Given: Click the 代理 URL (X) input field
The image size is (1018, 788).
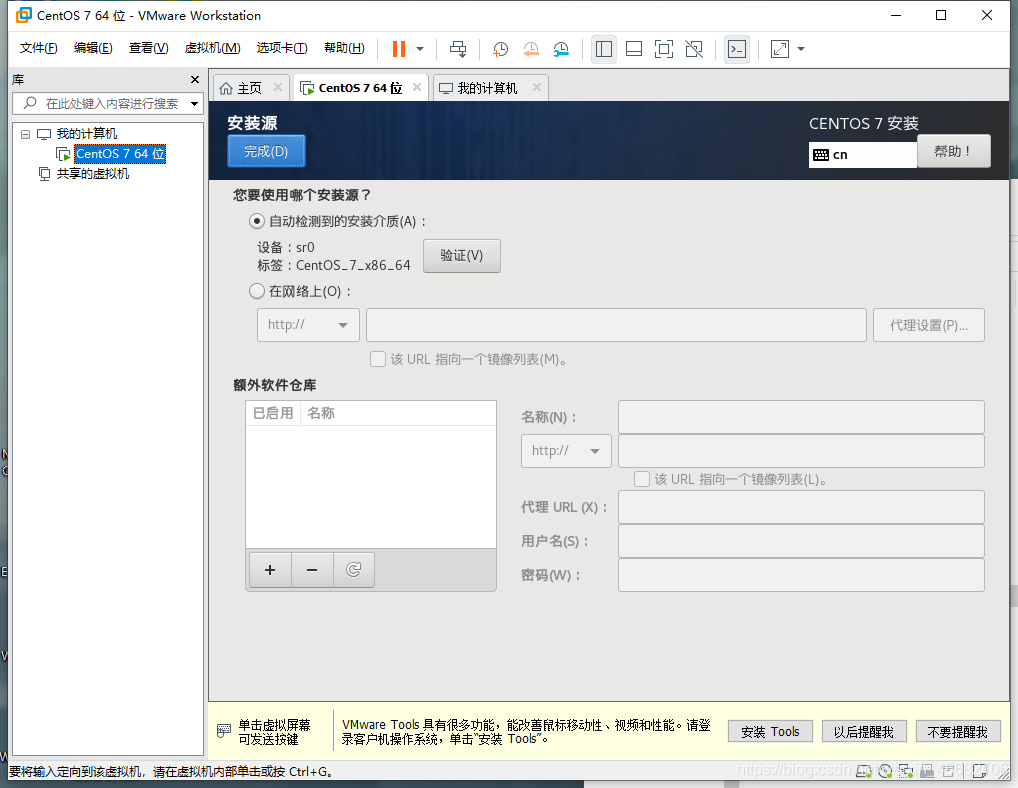Looking at the screenshot, I should point(801,507).
